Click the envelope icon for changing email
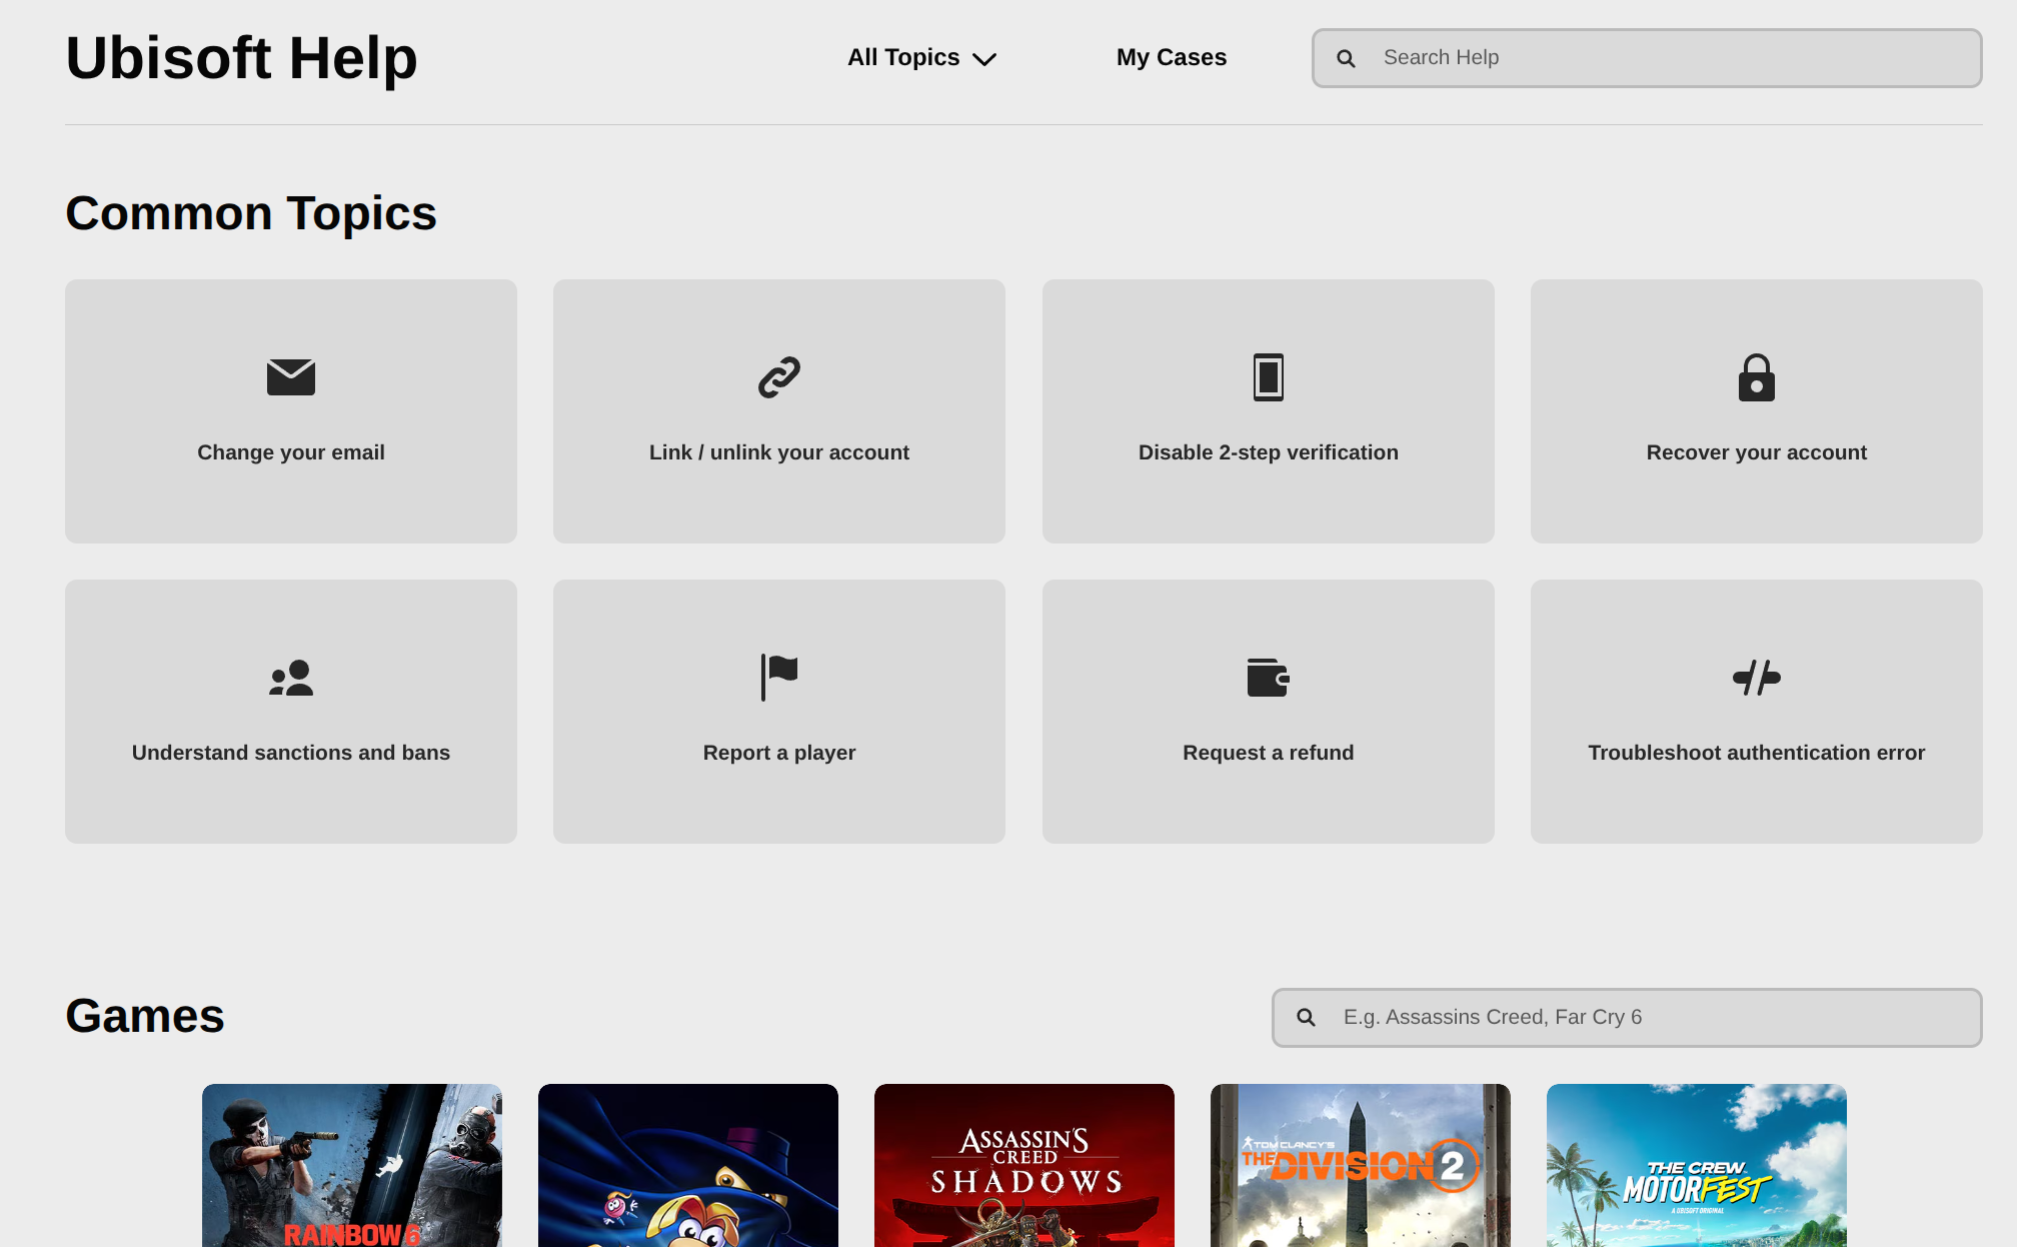 click(291, 377)
